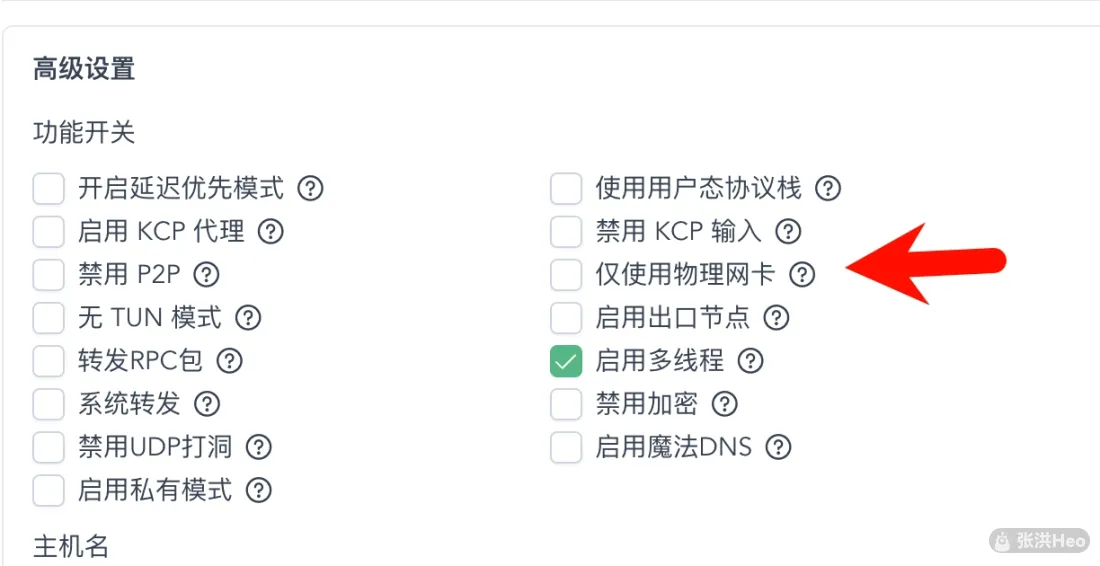Click question mark next to 转发RPC包
The height and width of the screenshot is (566, 1100).
tap(229, 361)
